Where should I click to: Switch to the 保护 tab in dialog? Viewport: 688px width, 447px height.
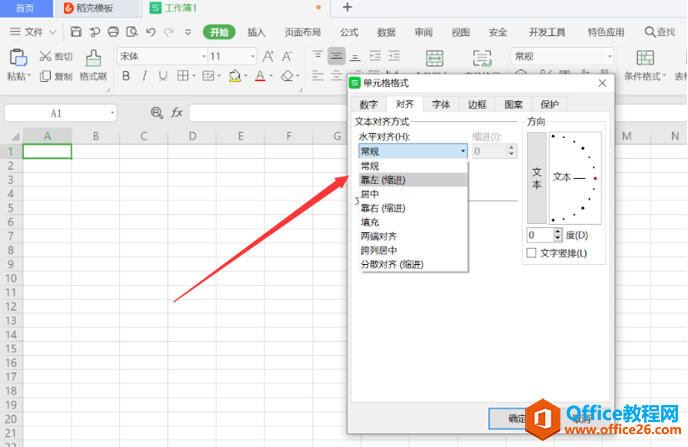(x=549, y=104)
